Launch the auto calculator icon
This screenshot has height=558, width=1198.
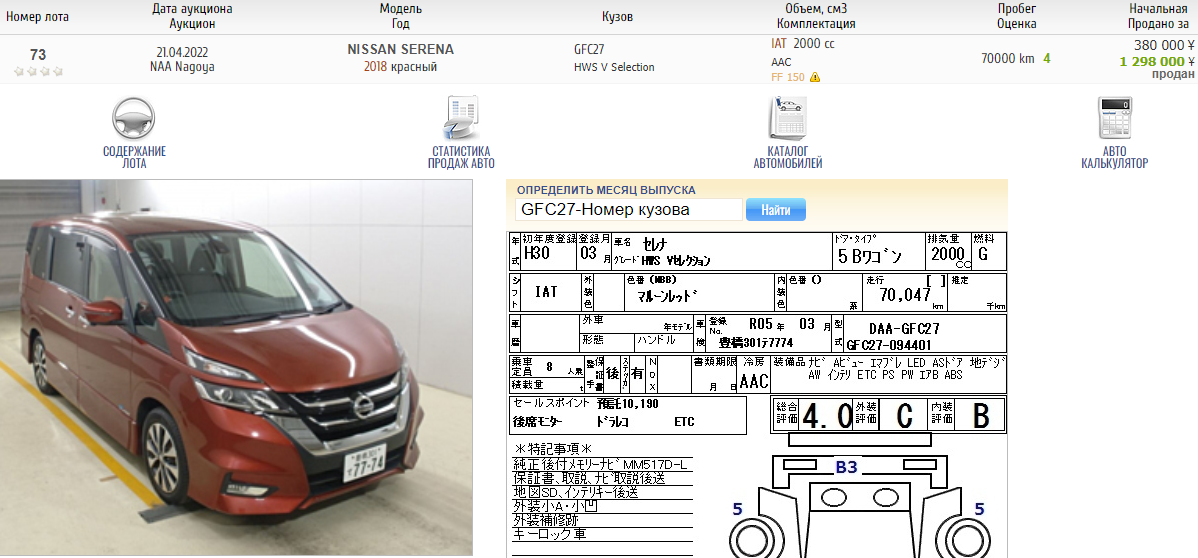pos(1114,118)
